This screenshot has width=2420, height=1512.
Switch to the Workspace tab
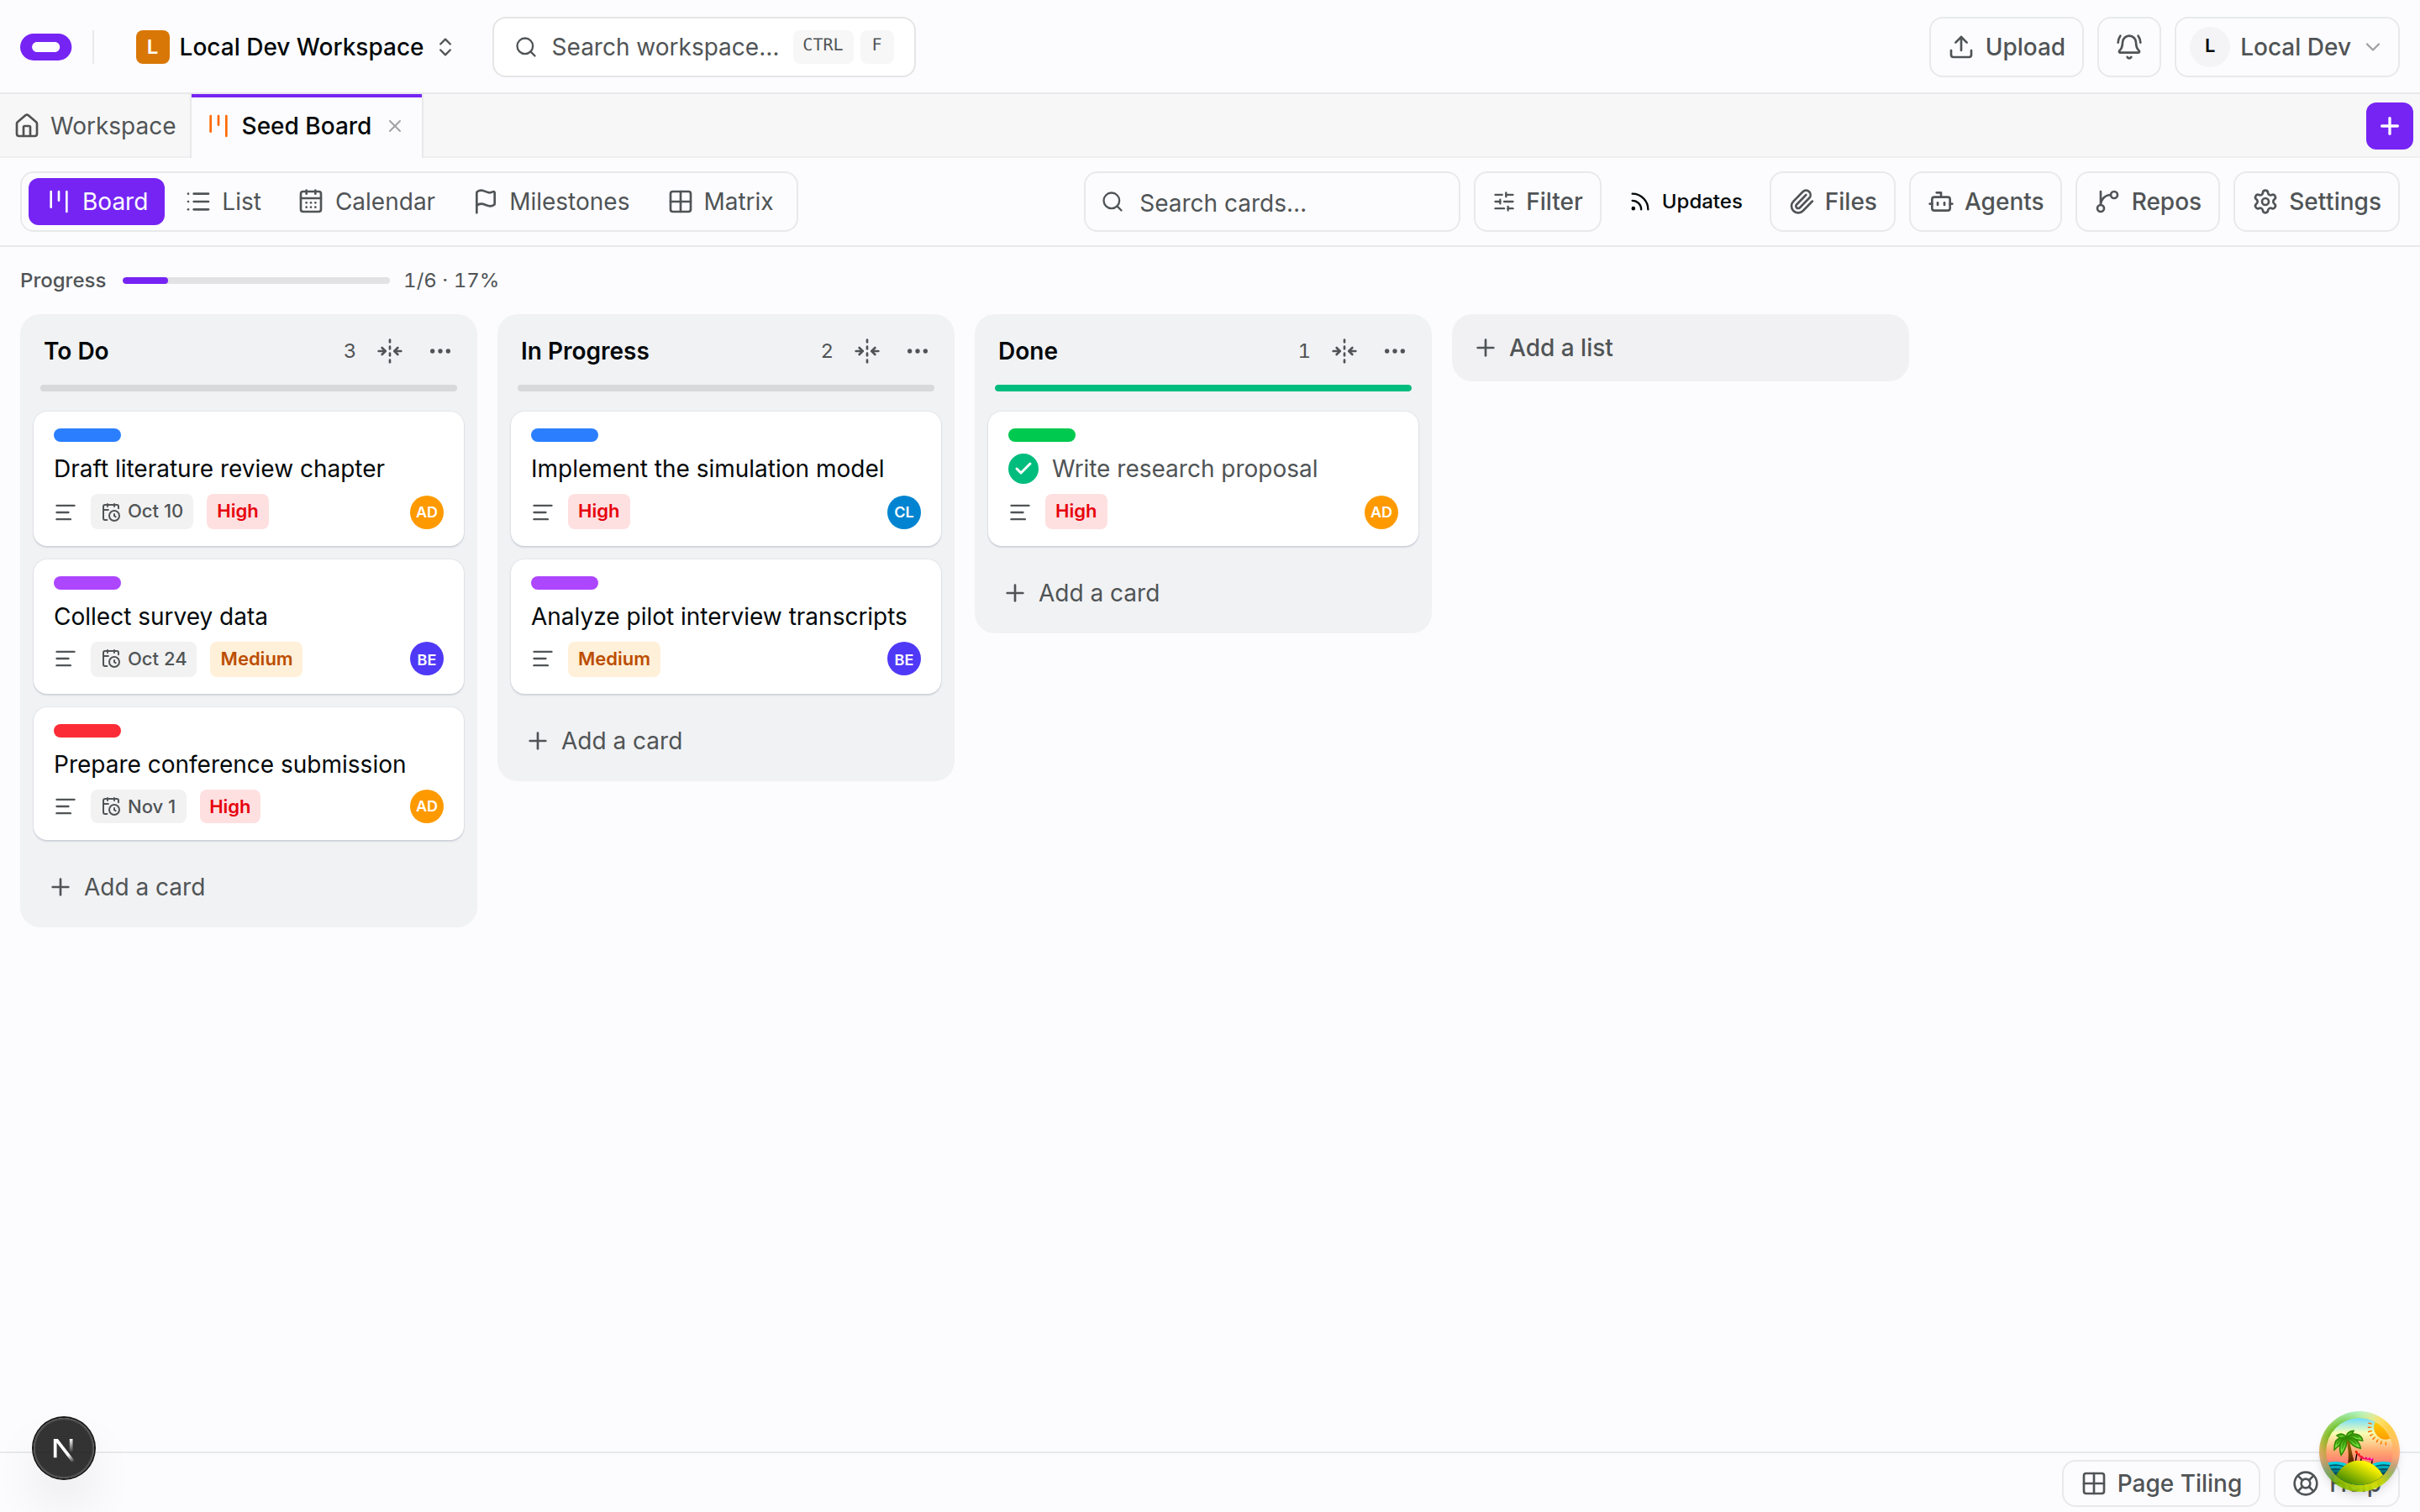tap(96, 126)
